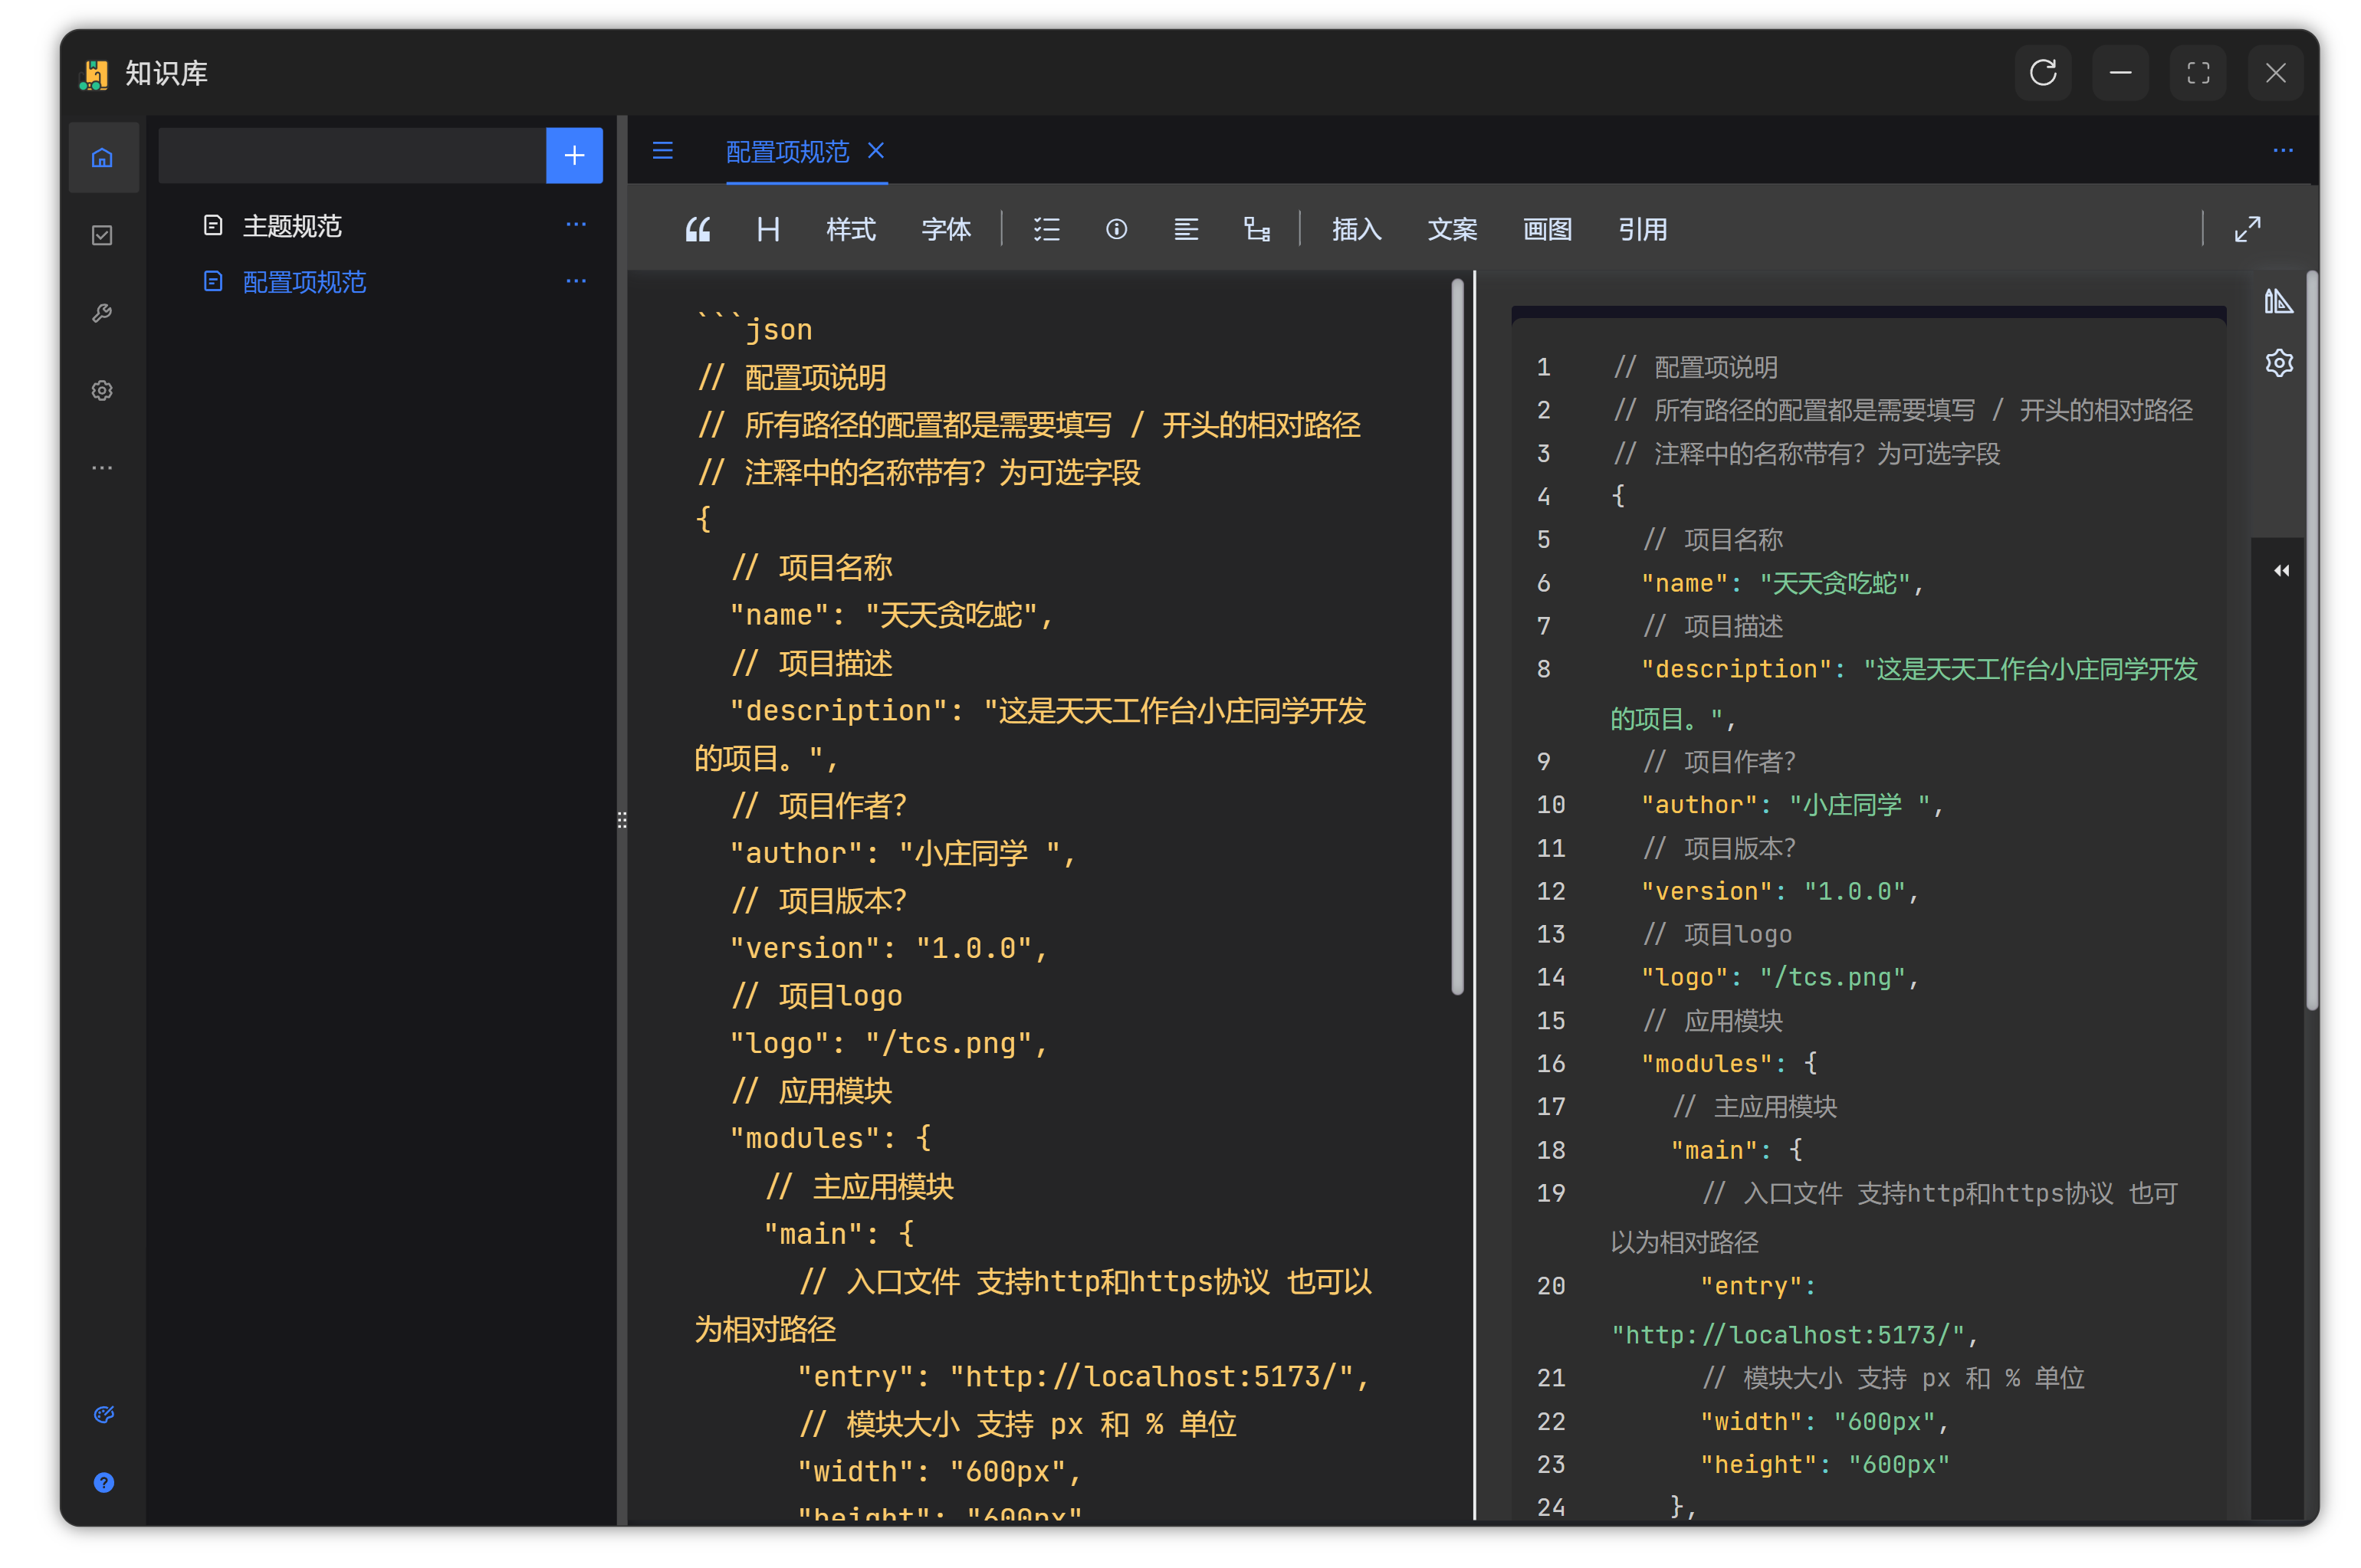Click preview line 14 "logo" text

(x=1779, y=976)
